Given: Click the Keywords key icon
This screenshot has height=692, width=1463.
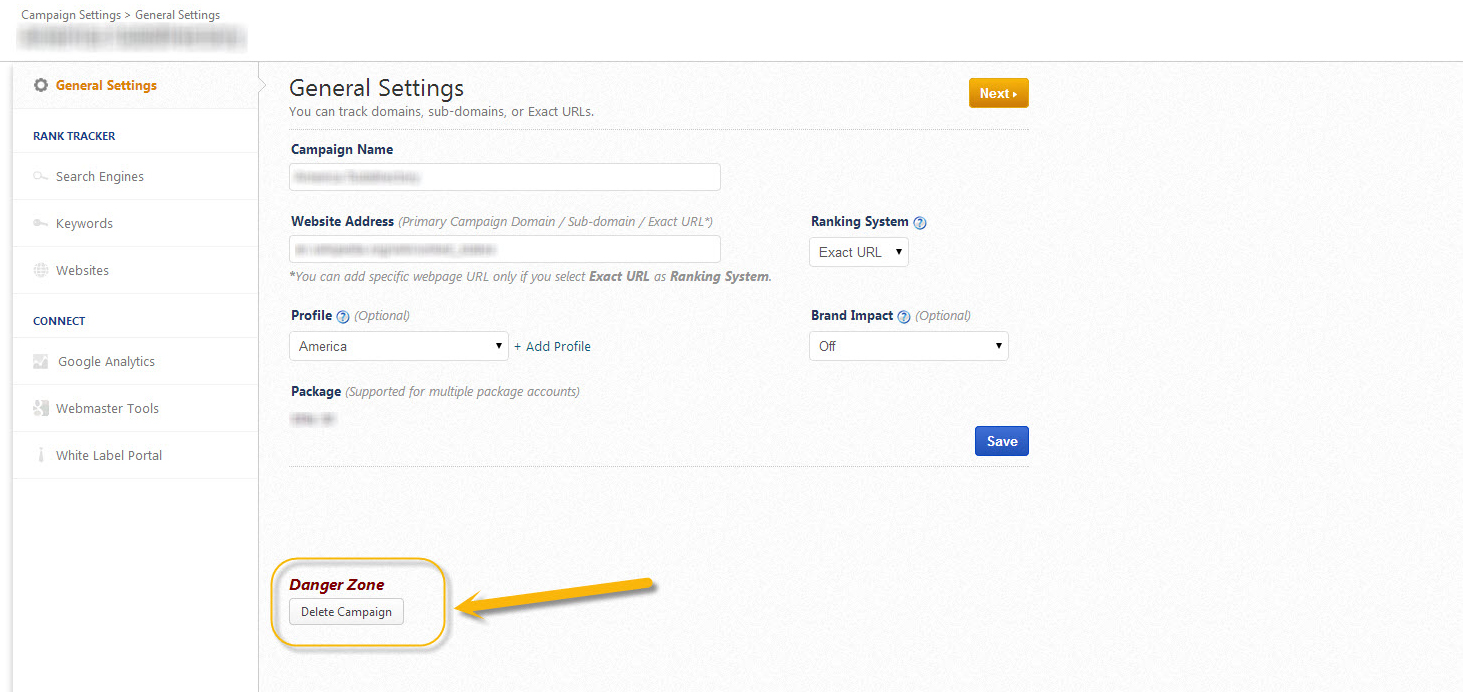Looking at the screenshot, I should (x=40, y=224).
